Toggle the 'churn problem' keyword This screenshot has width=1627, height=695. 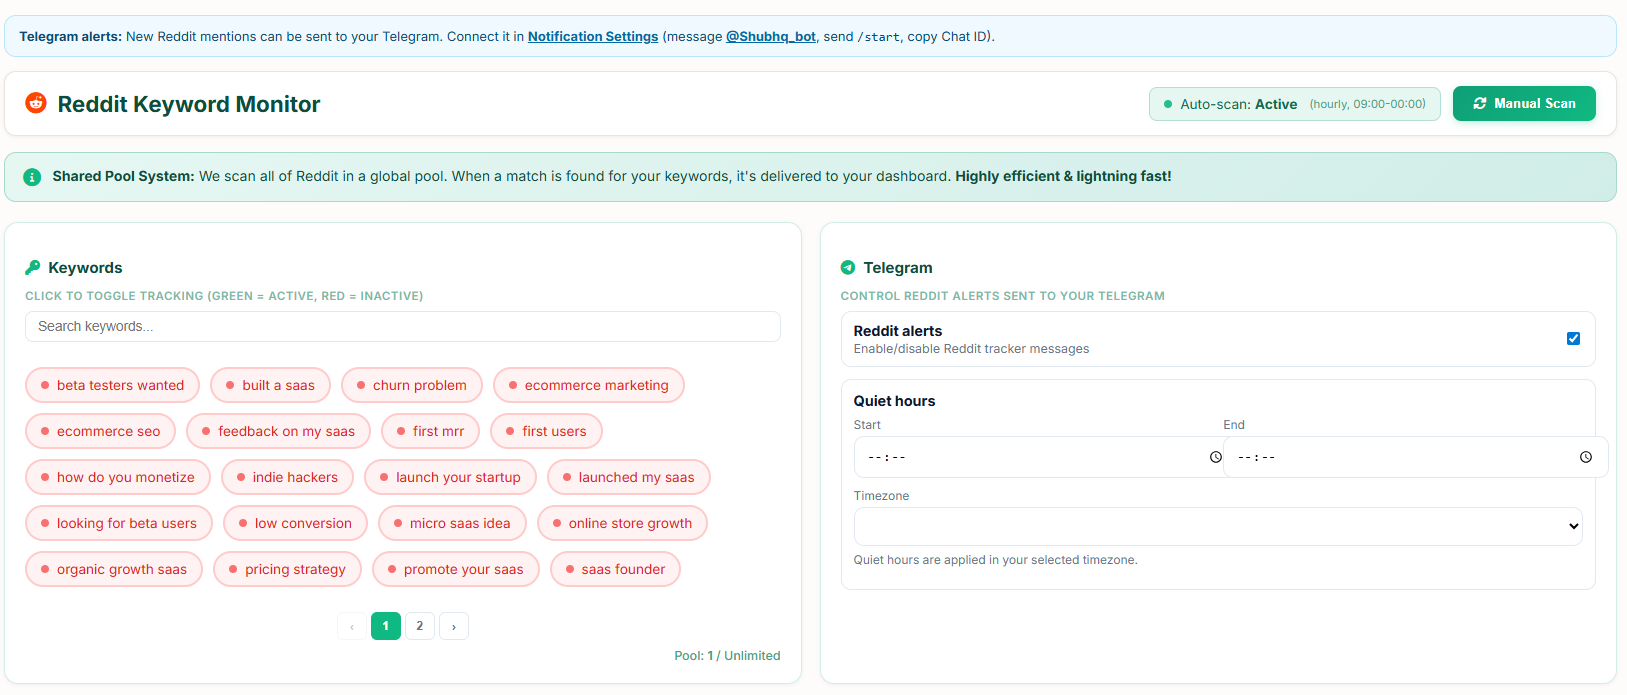412,385
